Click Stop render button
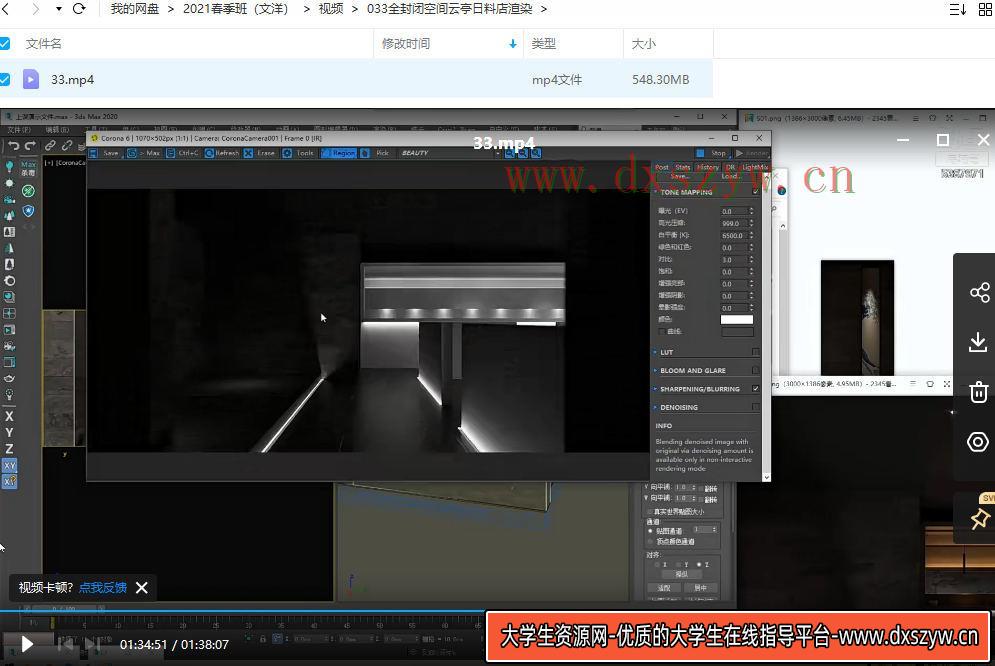This screenshot has height=666, width=995. (x=713, y=153)
